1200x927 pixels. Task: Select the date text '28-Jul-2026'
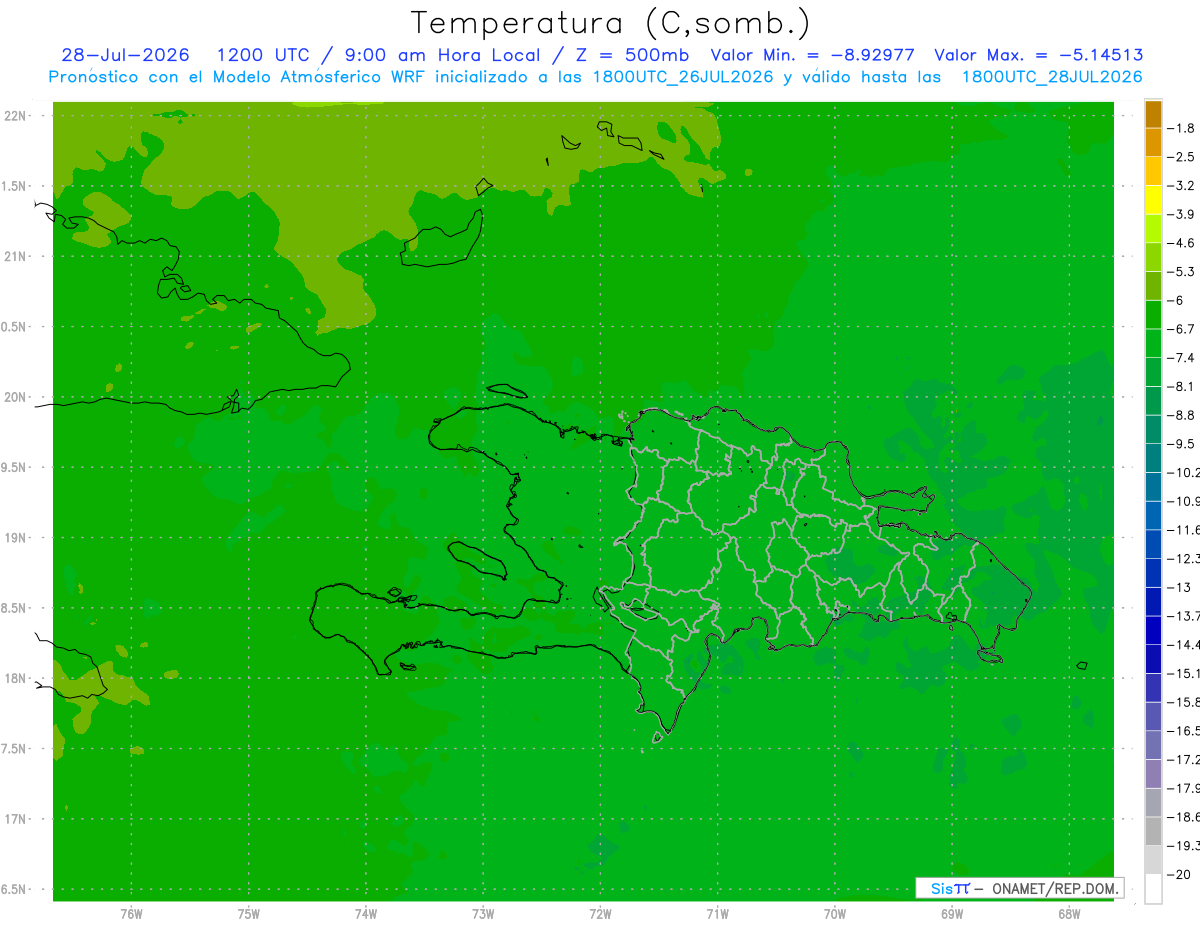[x=125, y=55]
